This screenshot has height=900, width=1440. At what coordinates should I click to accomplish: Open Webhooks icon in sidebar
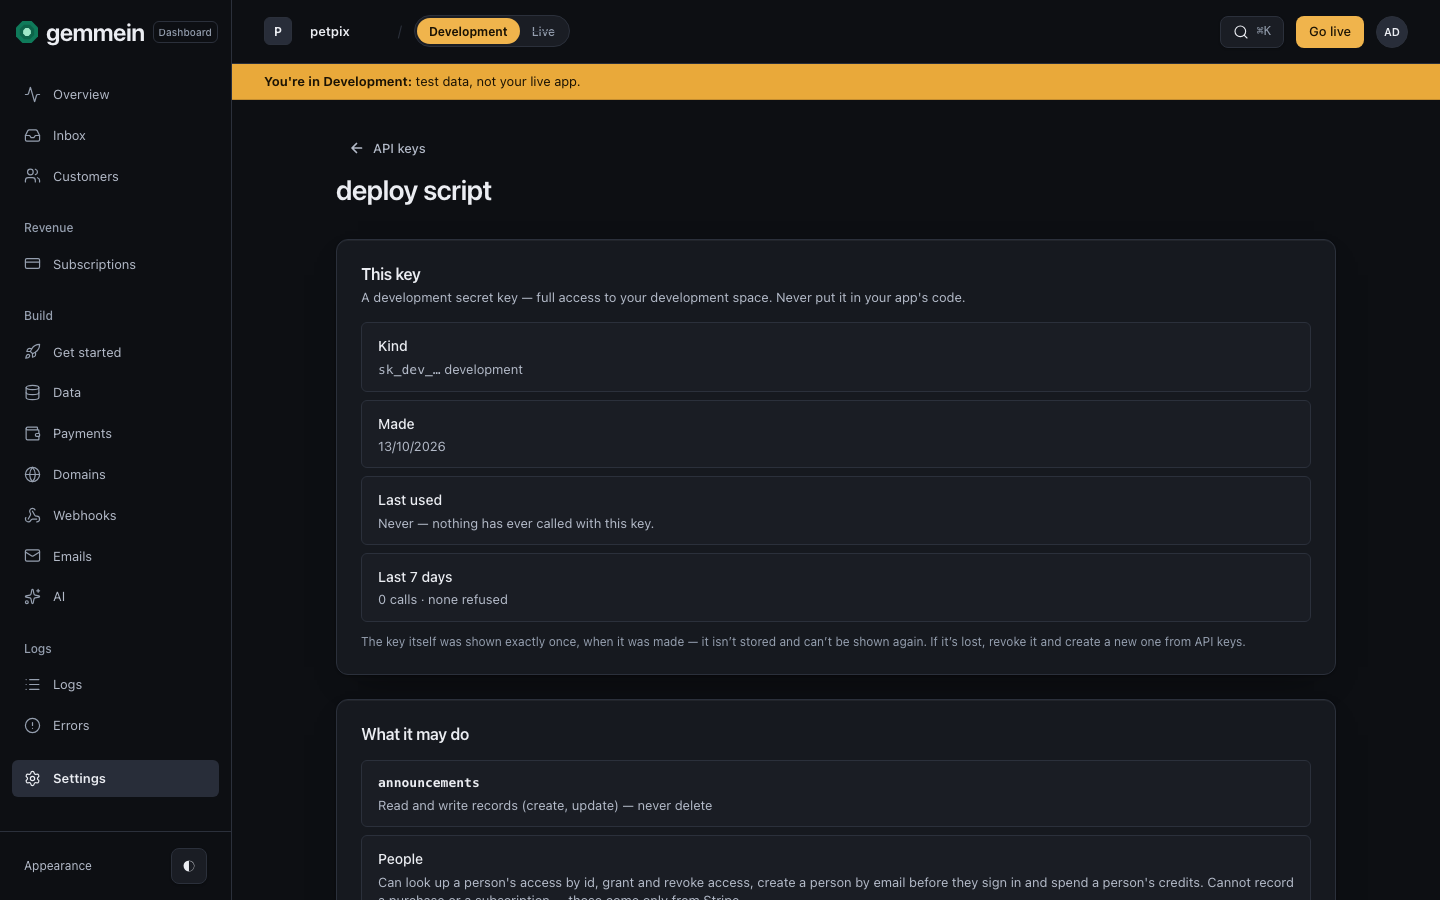coord(33,515)
